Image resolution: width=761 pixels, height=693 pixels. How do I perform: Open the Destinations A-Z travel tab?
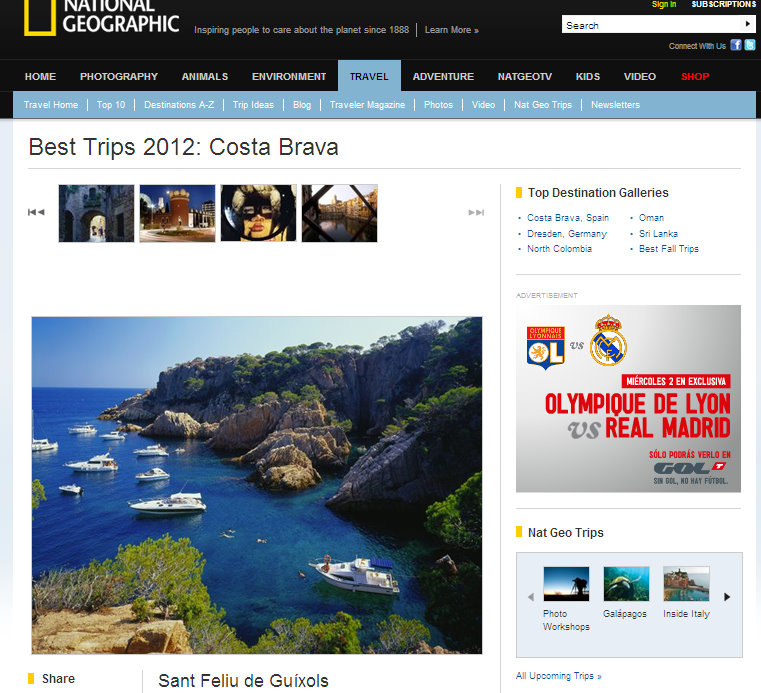(179, 105)
